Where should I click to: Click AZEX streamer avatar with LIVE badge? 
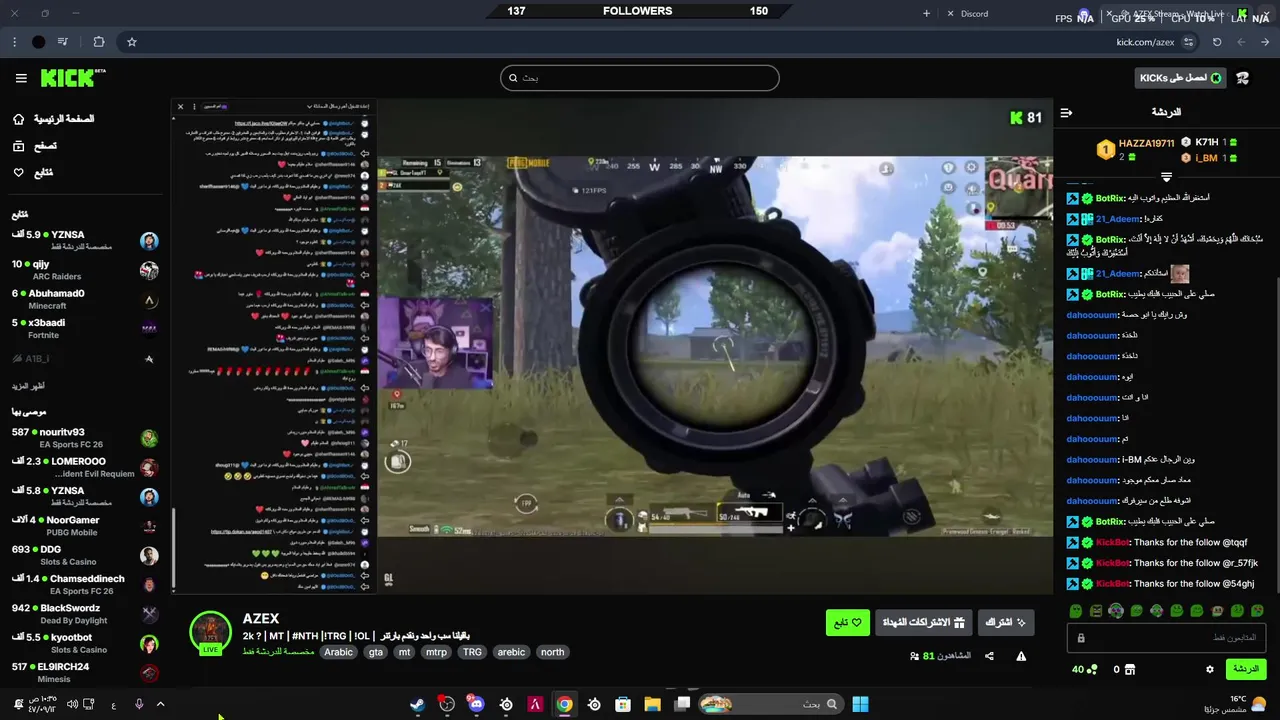[x=210, y=632]
